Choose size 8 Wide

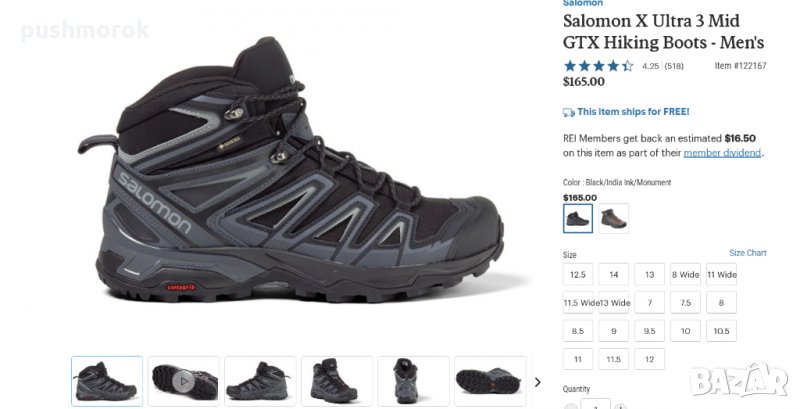point(685,274)
